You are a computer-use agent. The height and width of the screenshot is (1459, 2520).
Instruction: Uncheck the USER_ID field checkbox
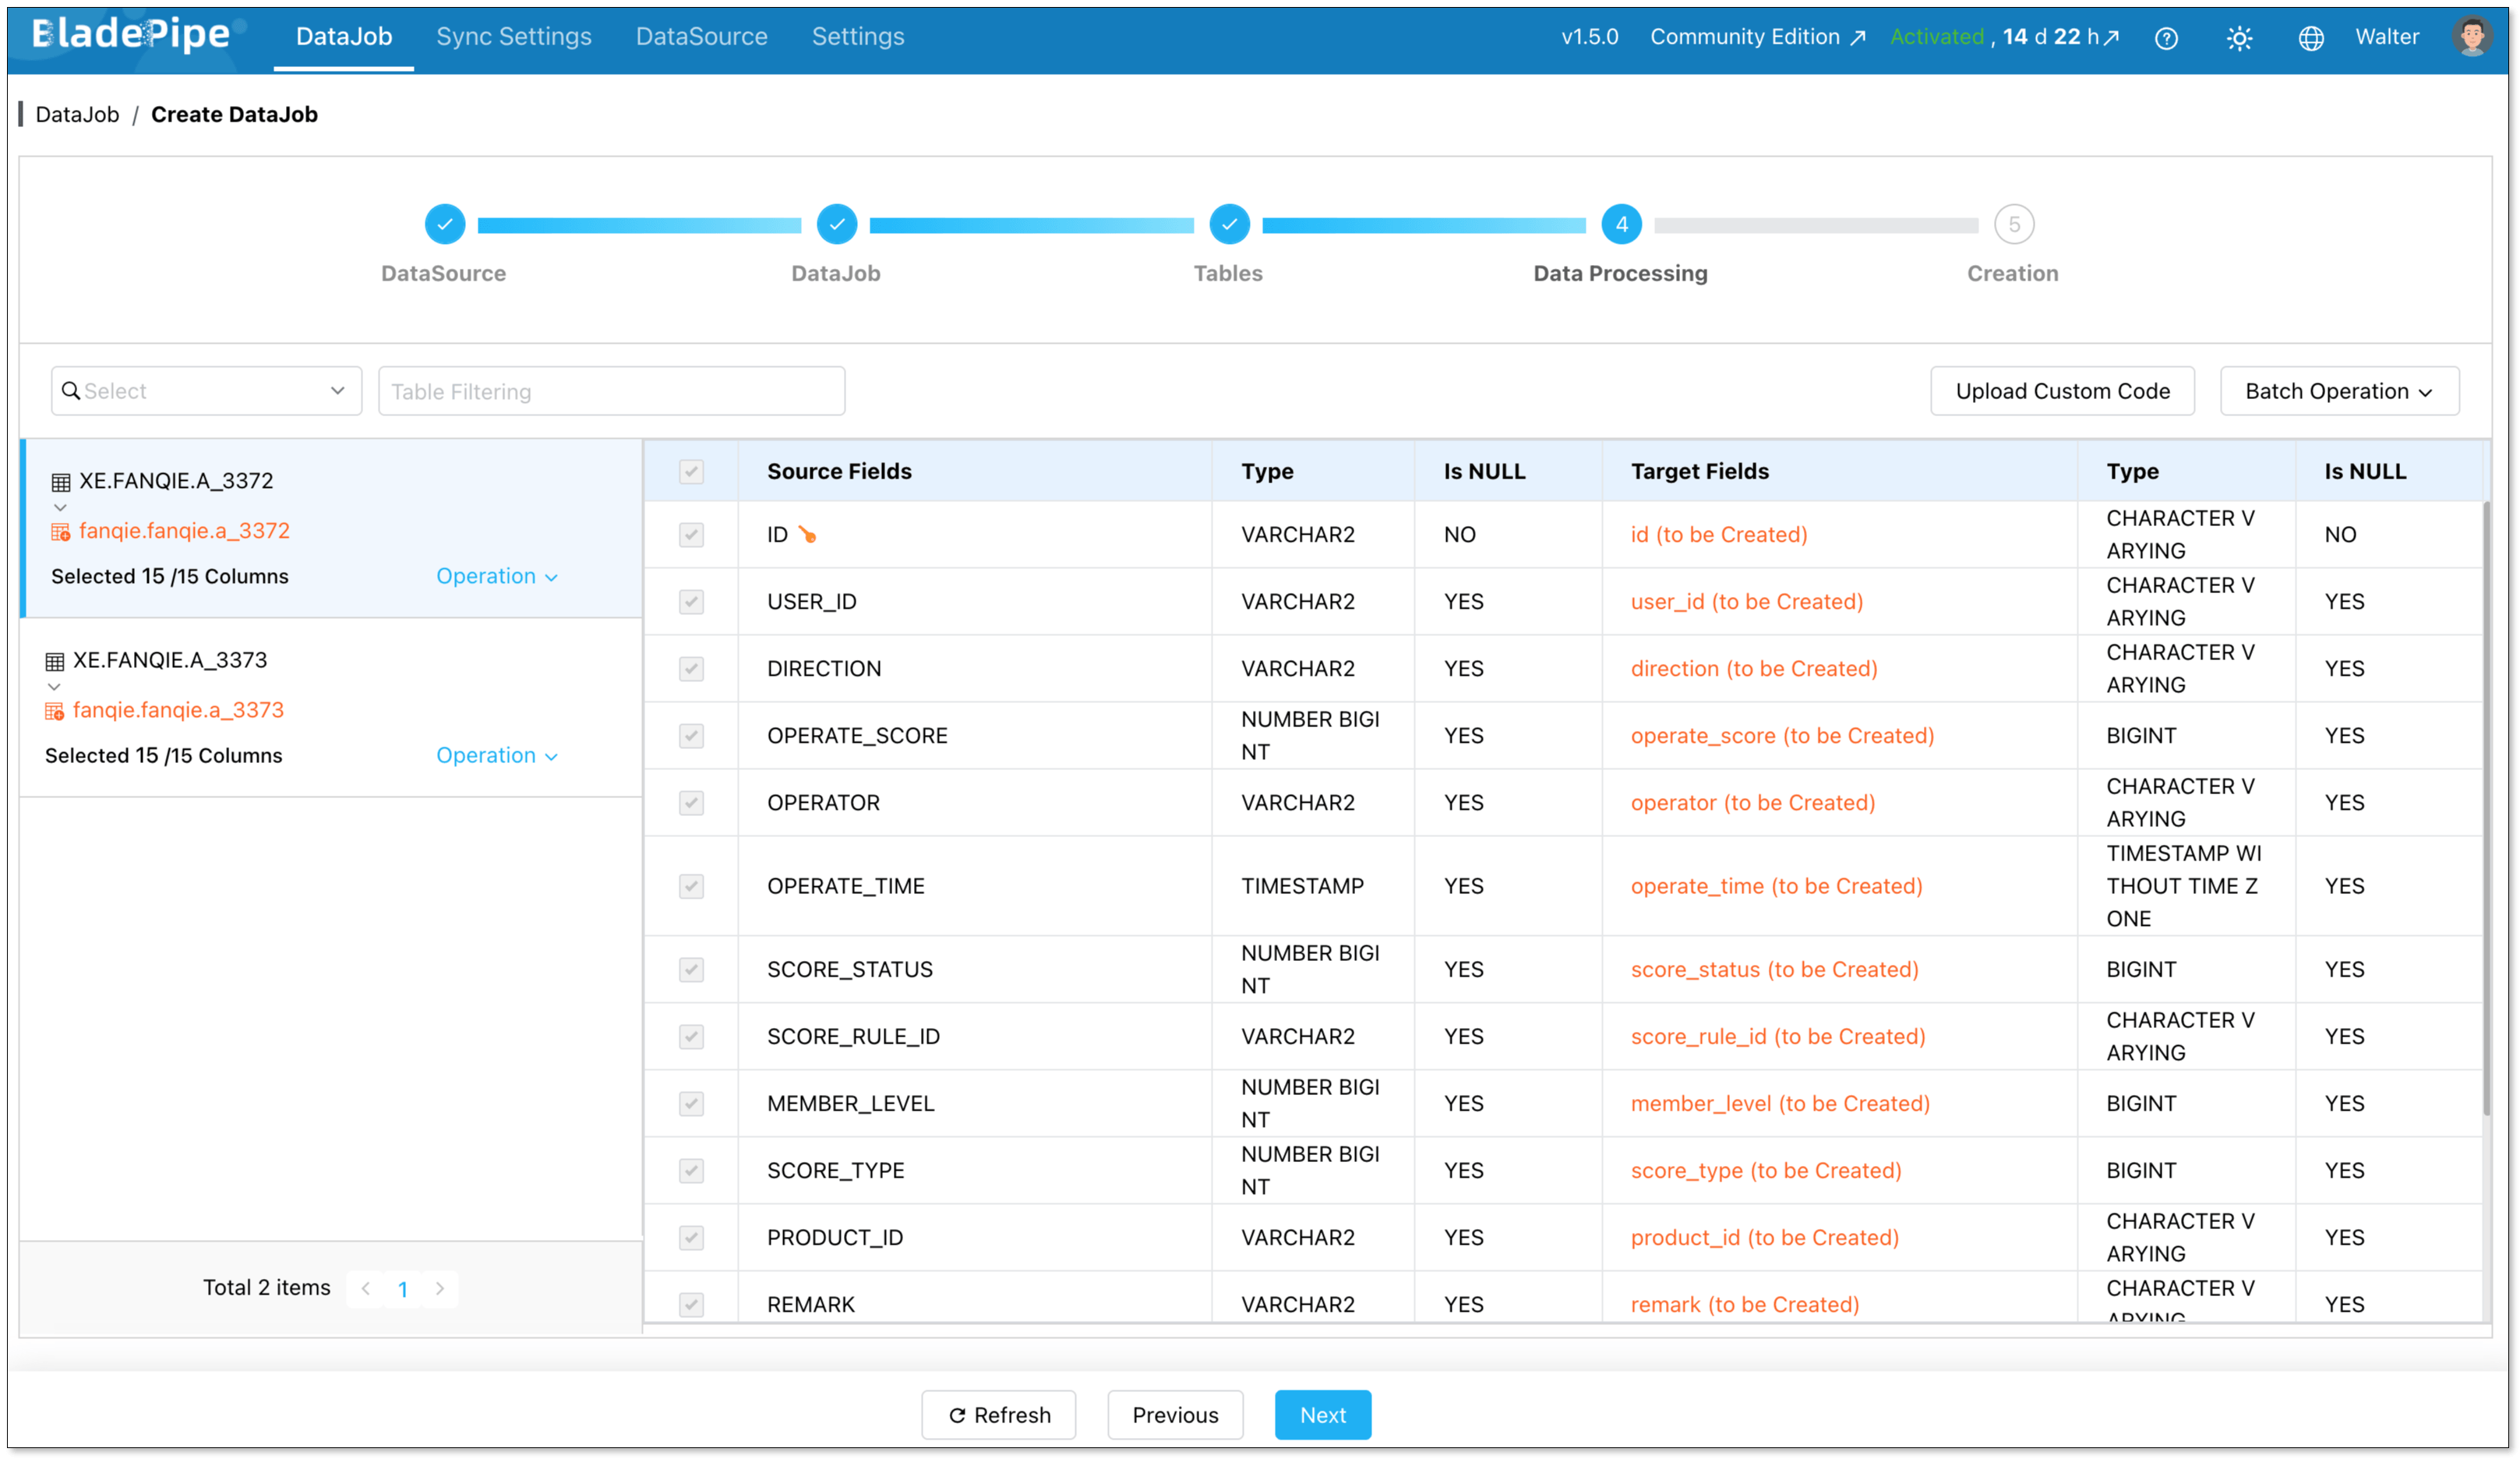tap(691, 601)
